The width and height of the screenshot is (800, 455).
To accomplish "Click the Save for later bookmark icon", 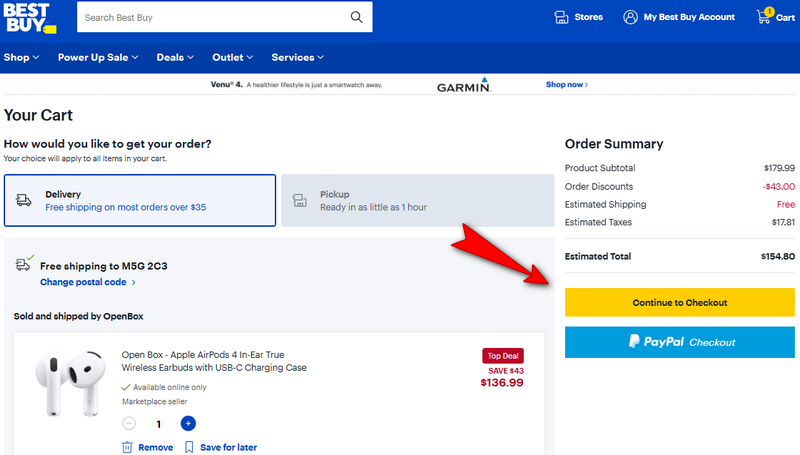I will click(189, 447).
